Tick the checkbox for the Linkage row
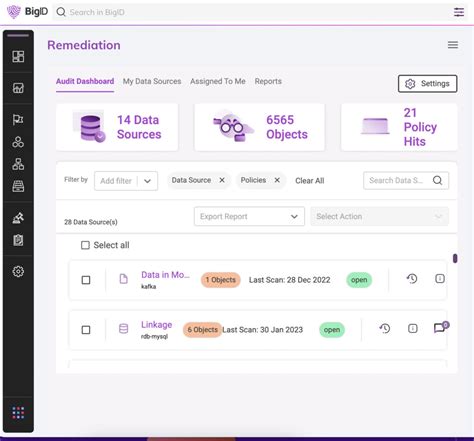The width and height of the screenshot is (474, 441). [86, 330]
